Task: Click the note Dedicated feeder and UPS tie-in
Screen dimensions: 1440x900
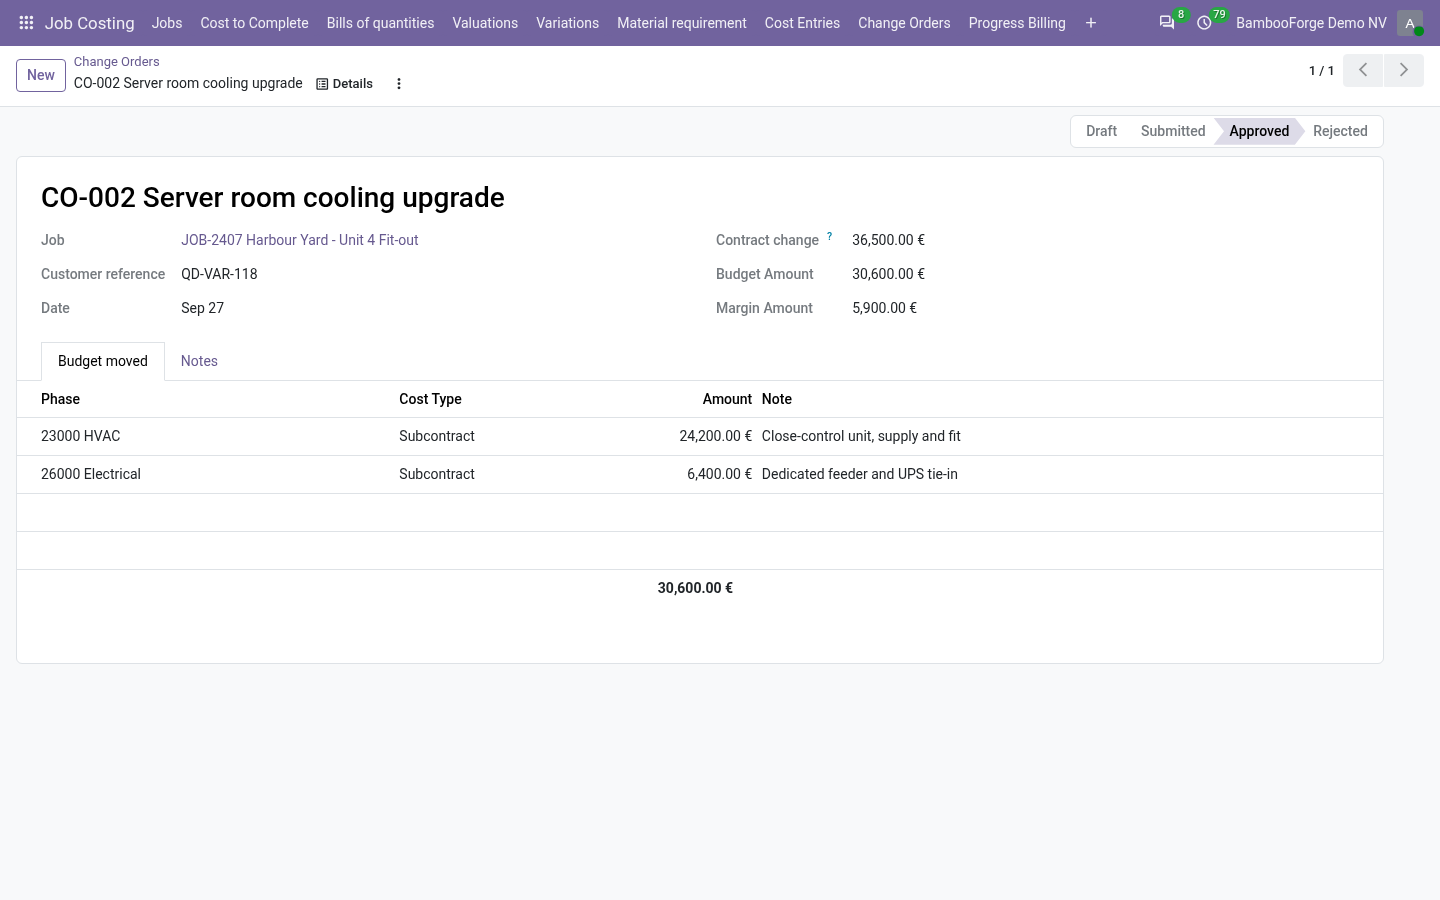Action: [860, 474]
